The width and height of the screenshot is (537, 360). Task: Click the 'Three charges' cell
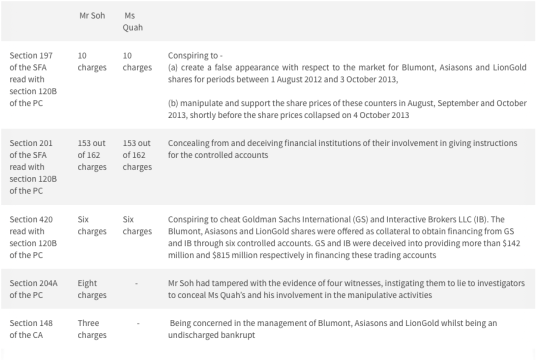coord(92,329)
